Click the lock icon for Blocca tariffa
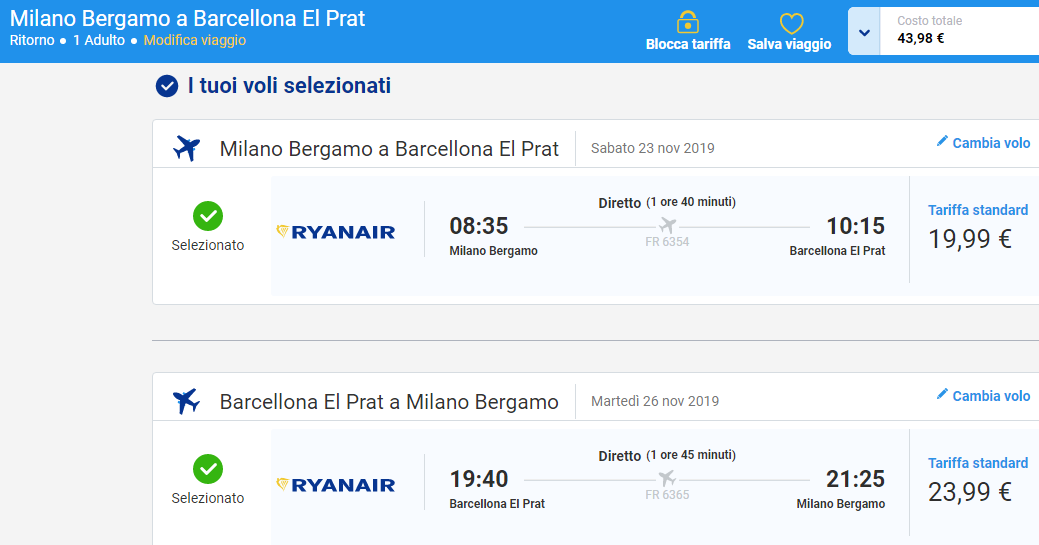The height and width of the screenshot is (545, 1039). point(688,21)
